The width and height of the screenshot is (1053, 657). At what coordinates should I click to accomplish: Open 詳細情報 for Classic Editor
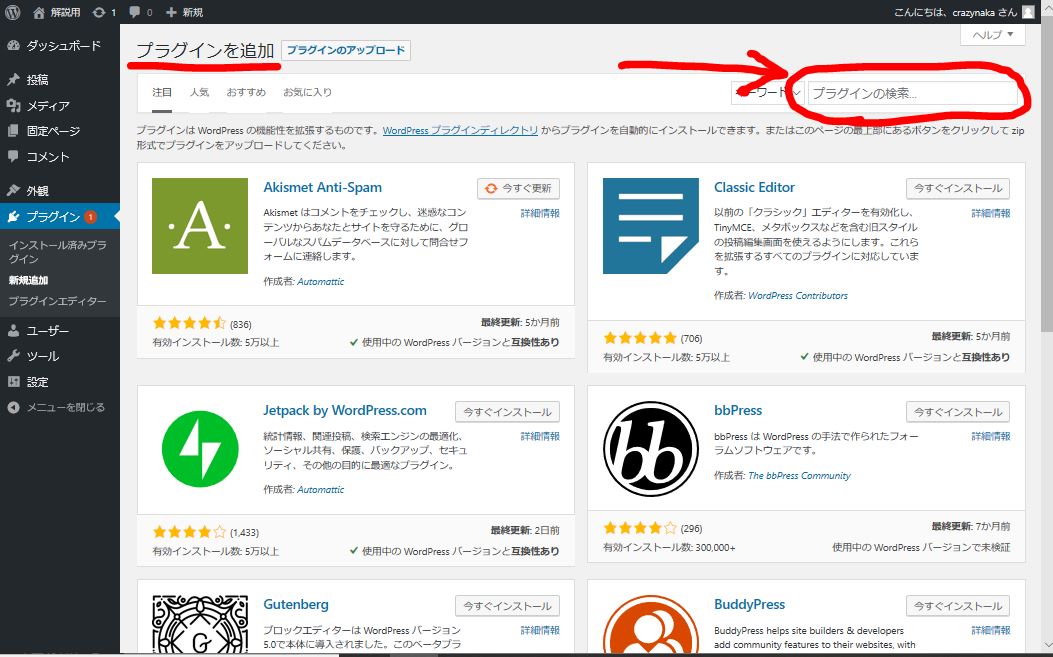pos(991,214)
